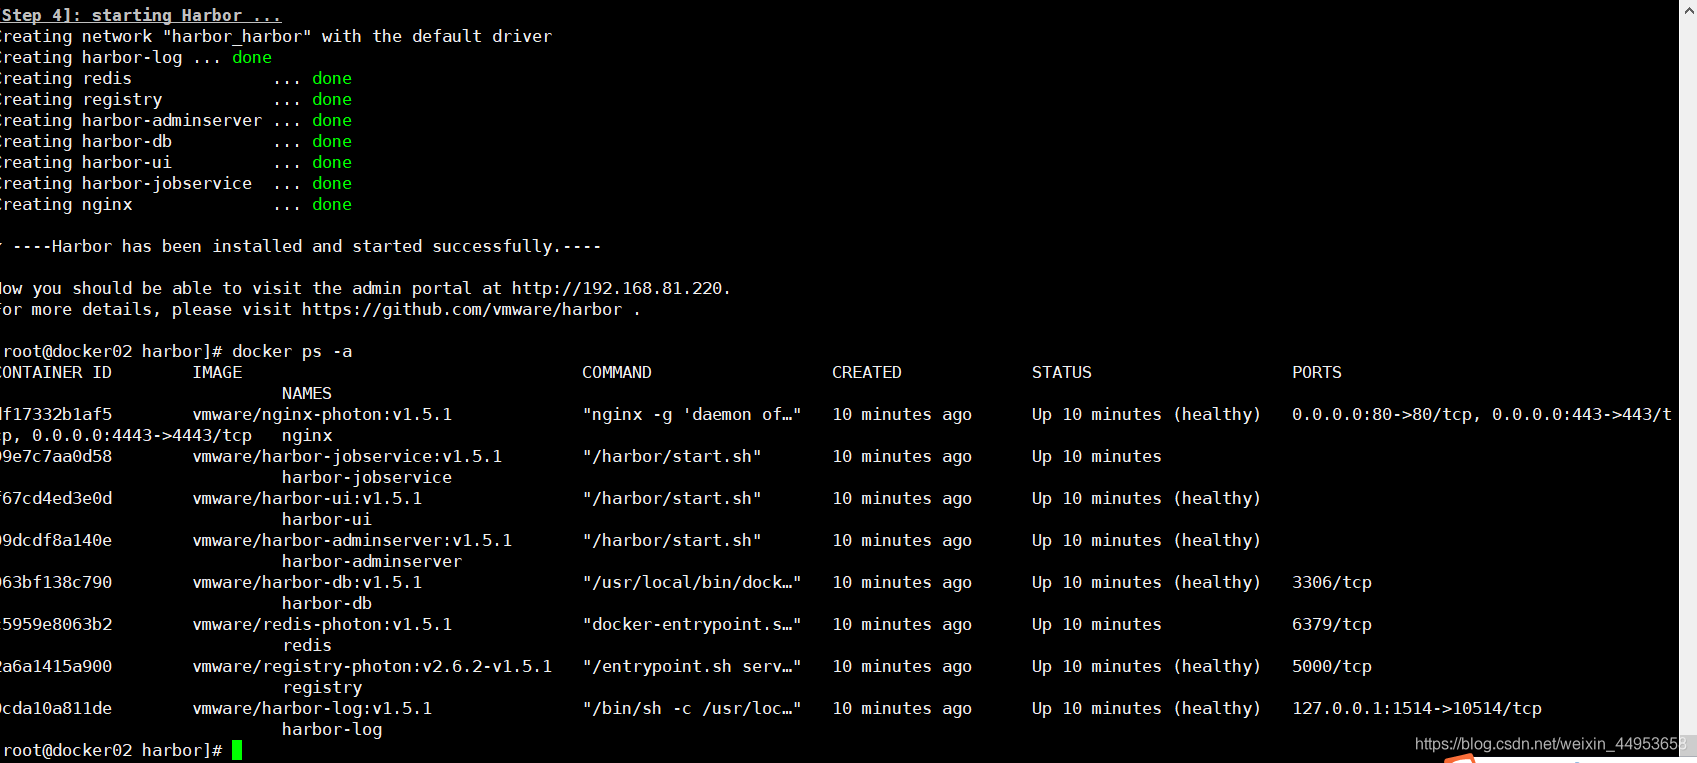
Task: Click port mapping 127.0.0.1:1514->10514/tcp
Action: pyautogui.click(x=1417, y=708)
